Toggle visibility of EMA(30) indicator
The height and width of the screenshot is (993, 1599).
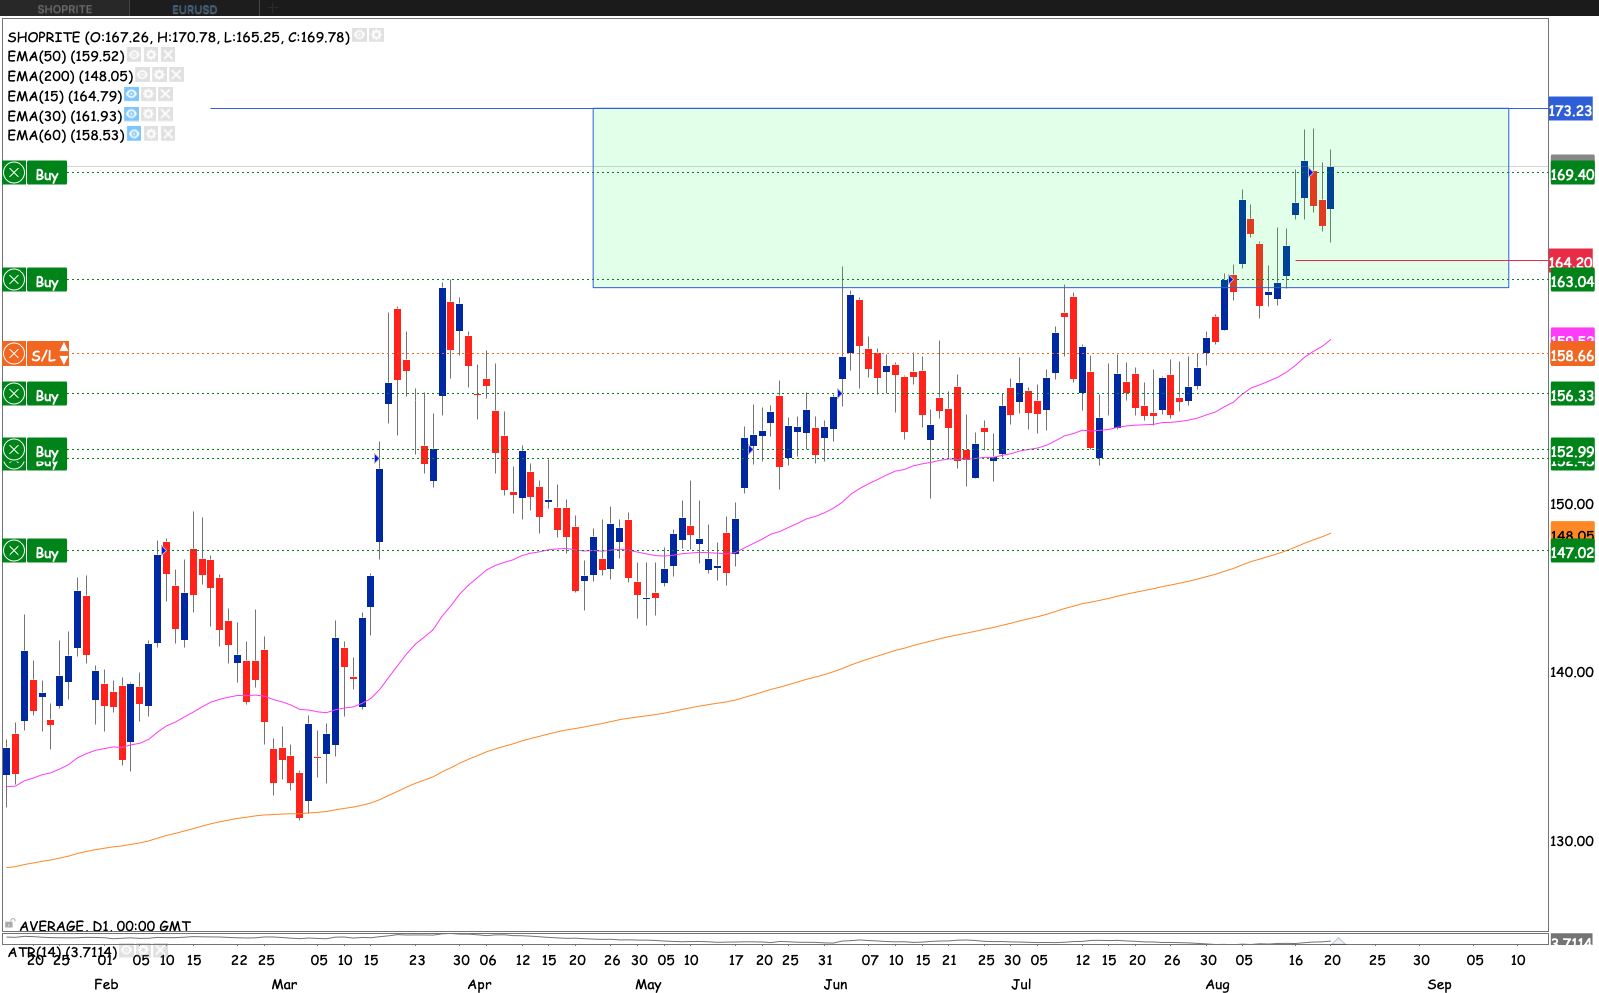pyautogui.click(x=131, y=115)
